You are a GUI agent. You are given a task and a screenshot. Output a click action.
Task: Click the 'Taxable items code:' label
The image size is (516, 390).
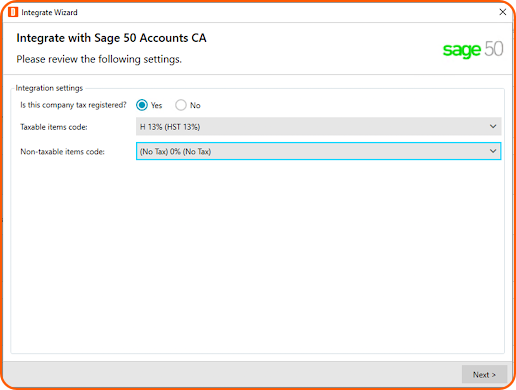(54, 127)
